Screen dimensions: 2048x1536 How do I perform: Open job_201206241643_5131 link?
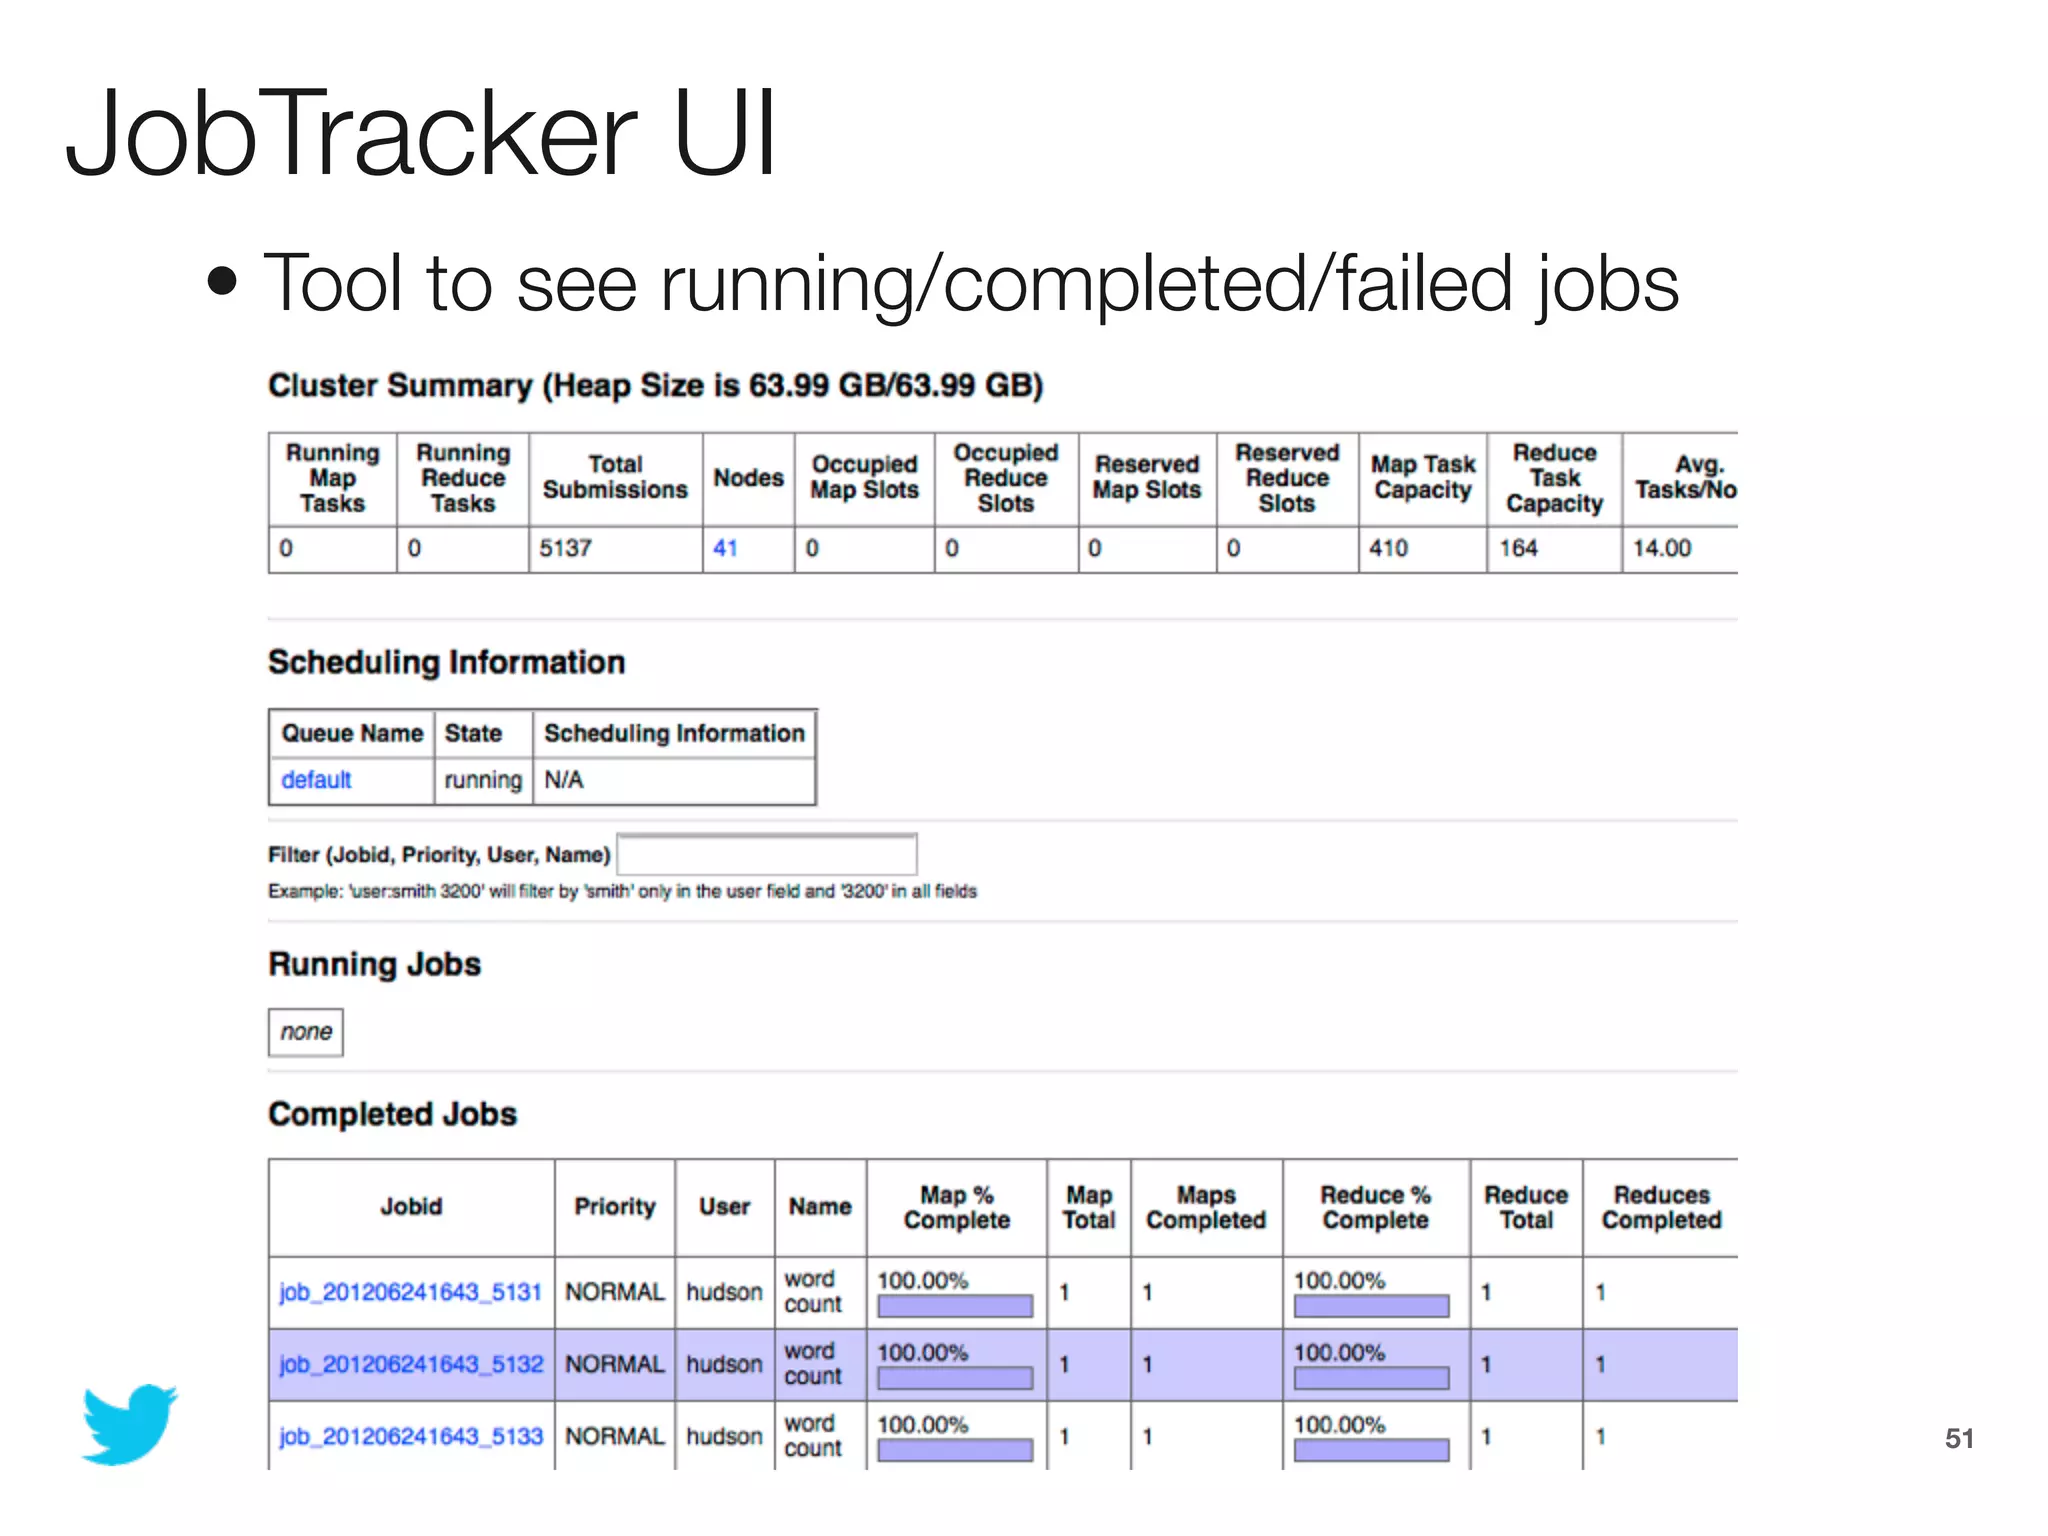[x=410, y=1292]
